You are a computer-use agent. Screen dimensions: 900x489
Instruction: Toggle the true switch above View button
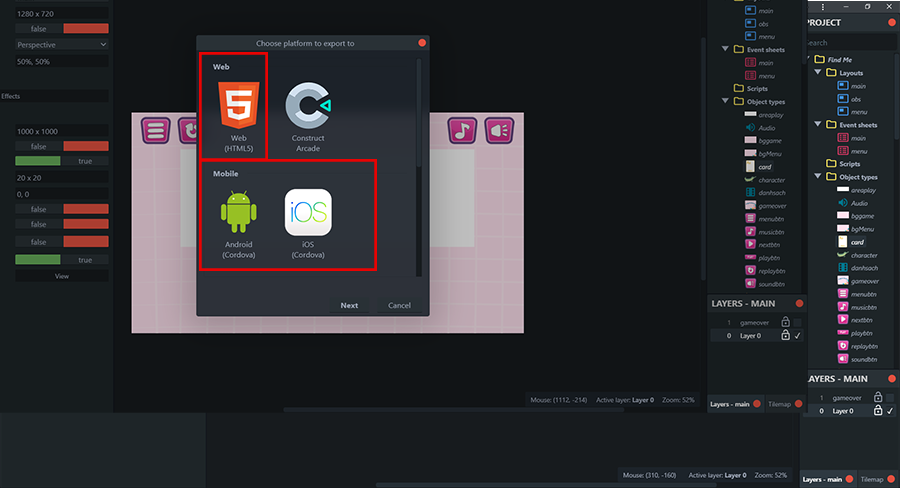61,260
